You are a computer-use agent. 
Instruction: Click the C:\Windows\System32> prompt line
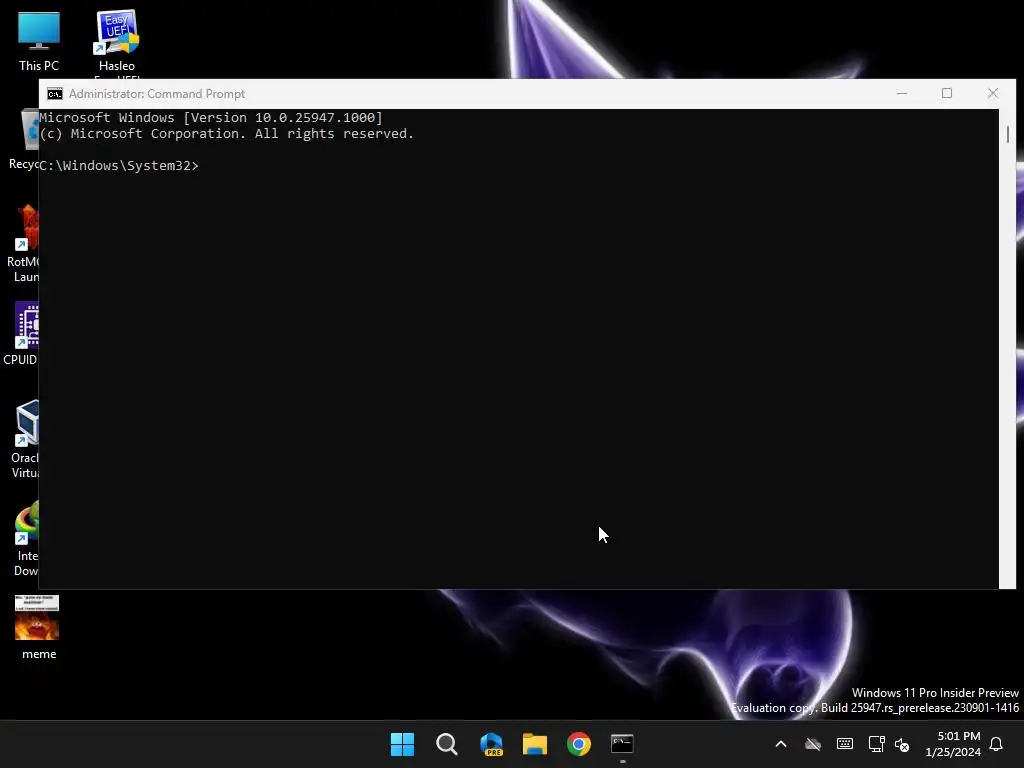[x=119, y=165]
